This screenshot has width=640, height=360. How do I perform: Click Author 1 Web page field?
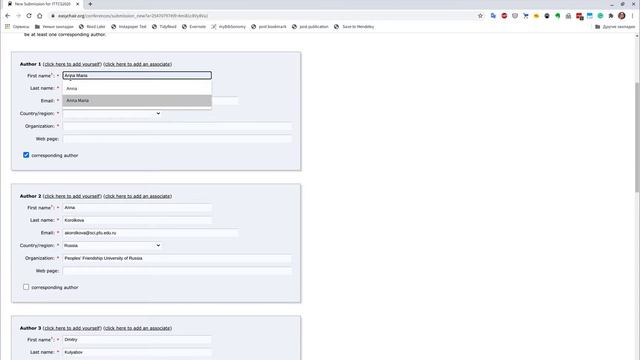[178, 139]
